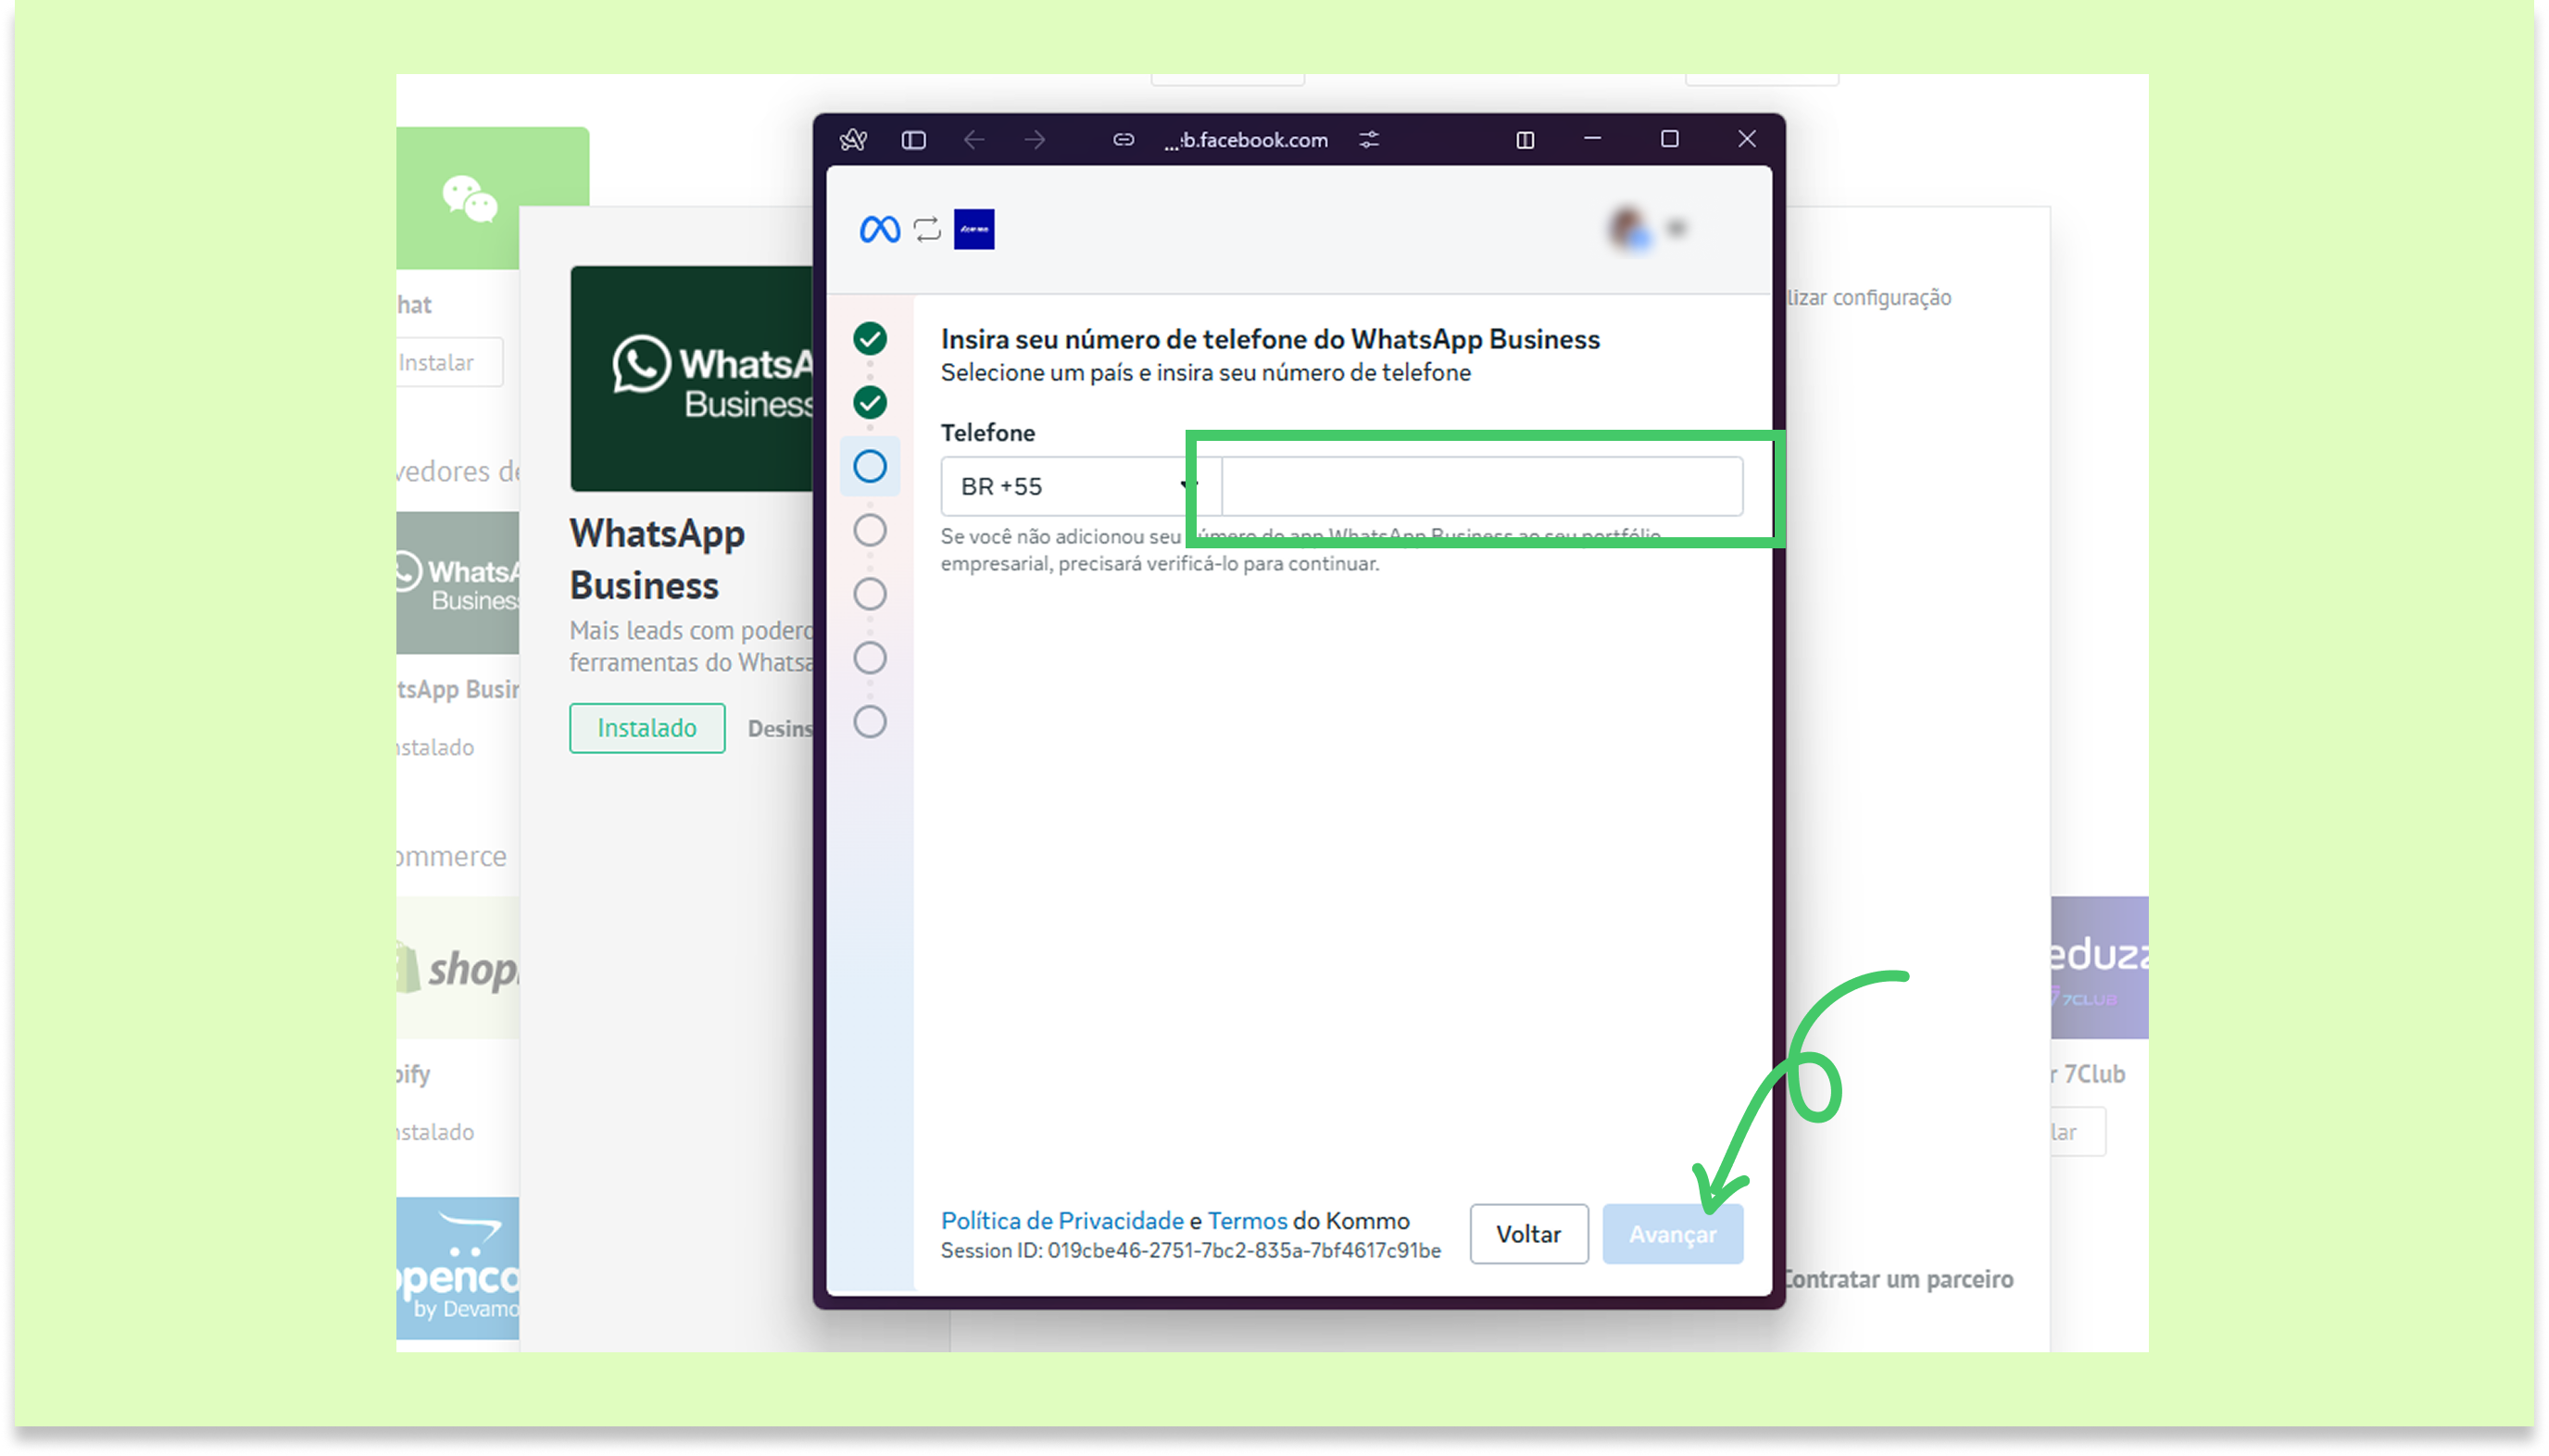Open the Política de Privacidade link
This screenshot has width=2549, height=1456.
pos(1061,1220)
